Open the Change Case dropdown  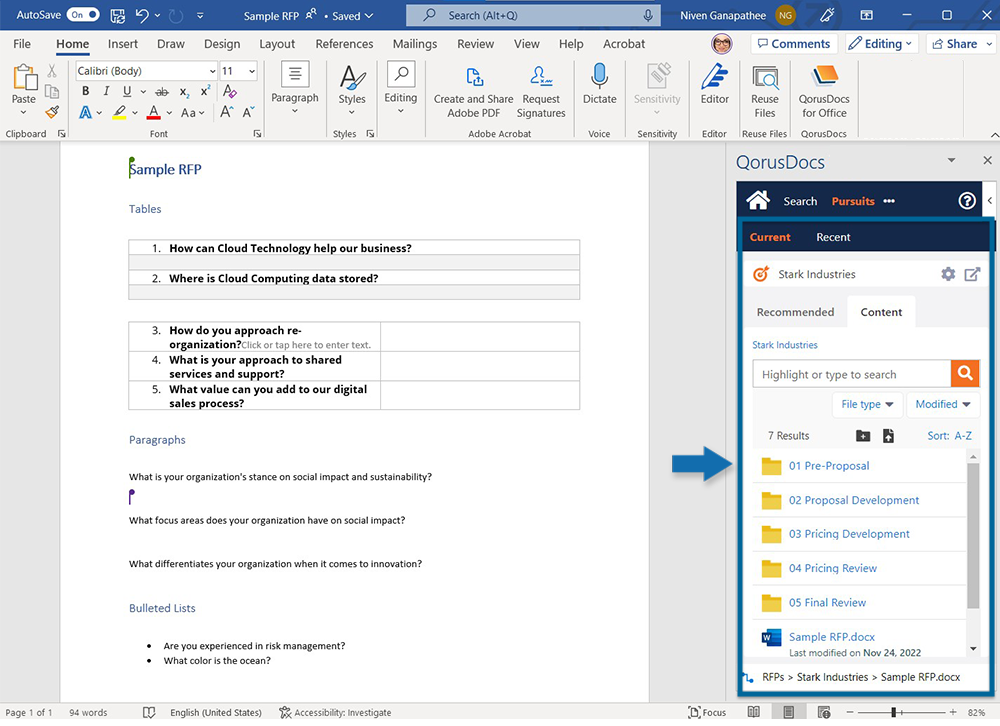(x=192, y=113)
